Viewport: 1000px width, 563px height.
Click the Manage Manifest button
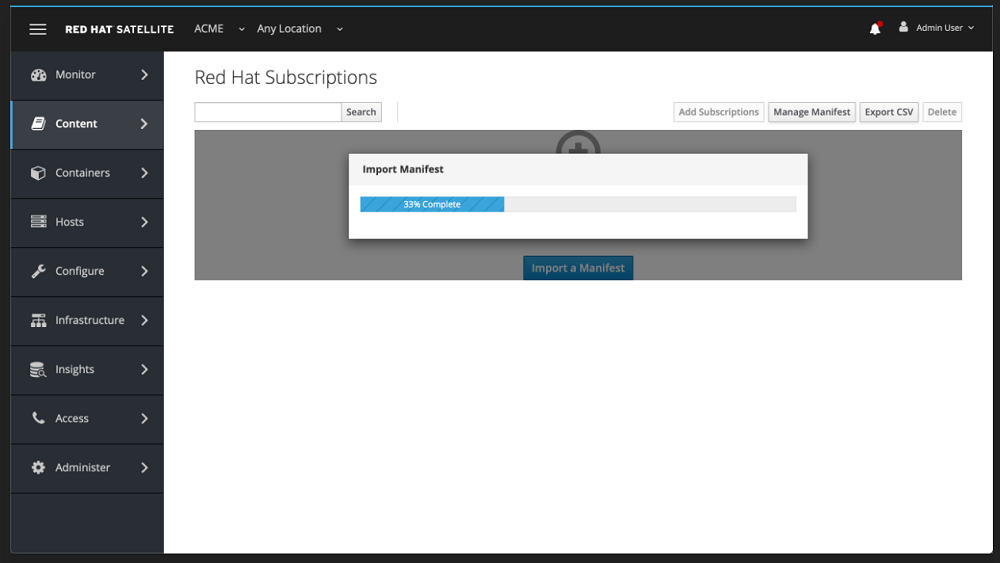click(x=811, y=112)
